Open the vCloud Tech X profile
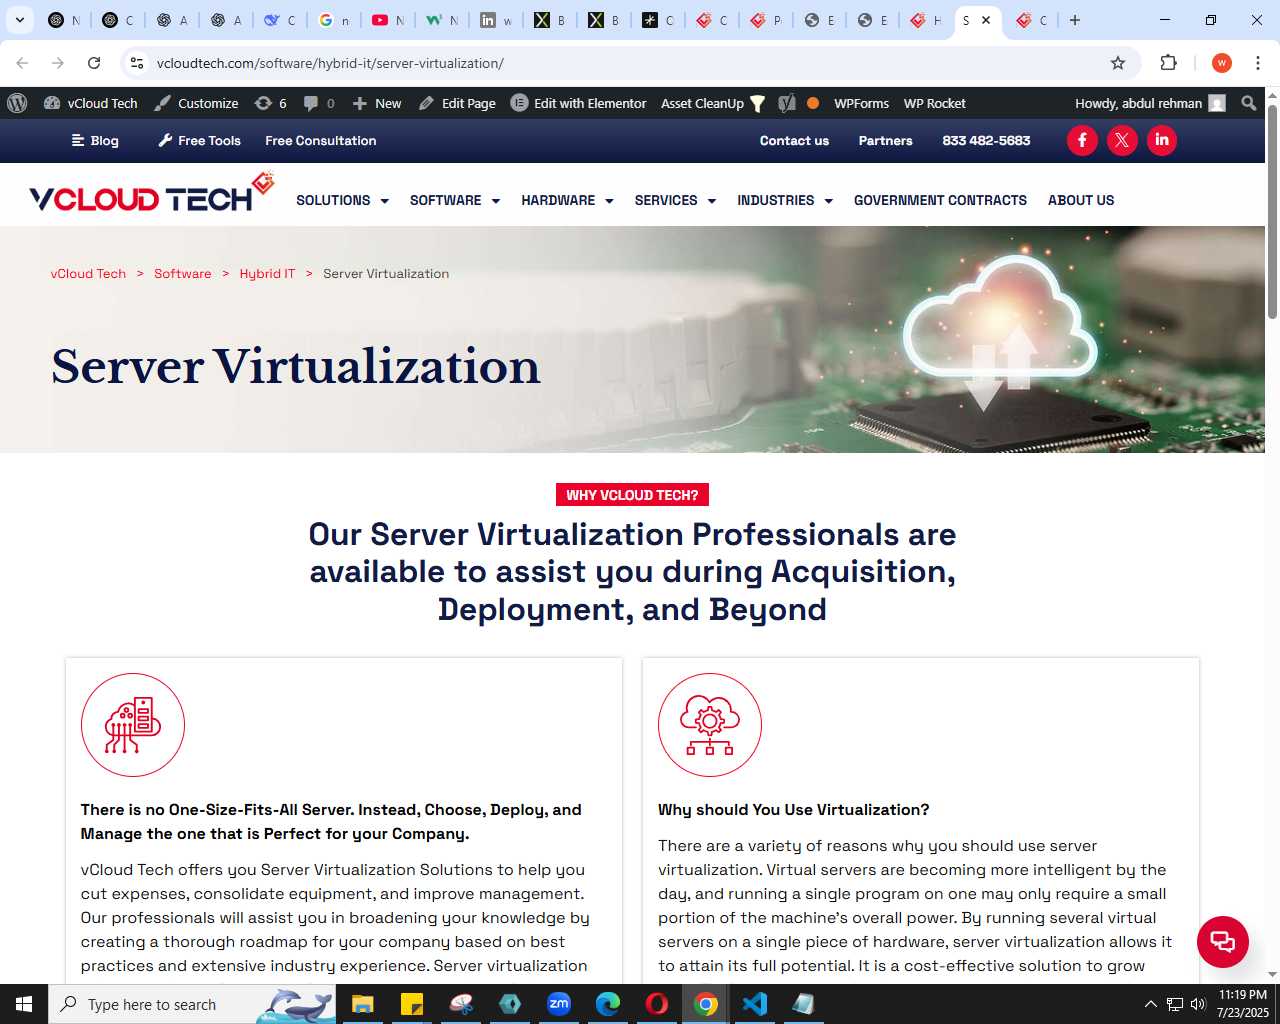 pyautogui.click(x=1122, y=140)
